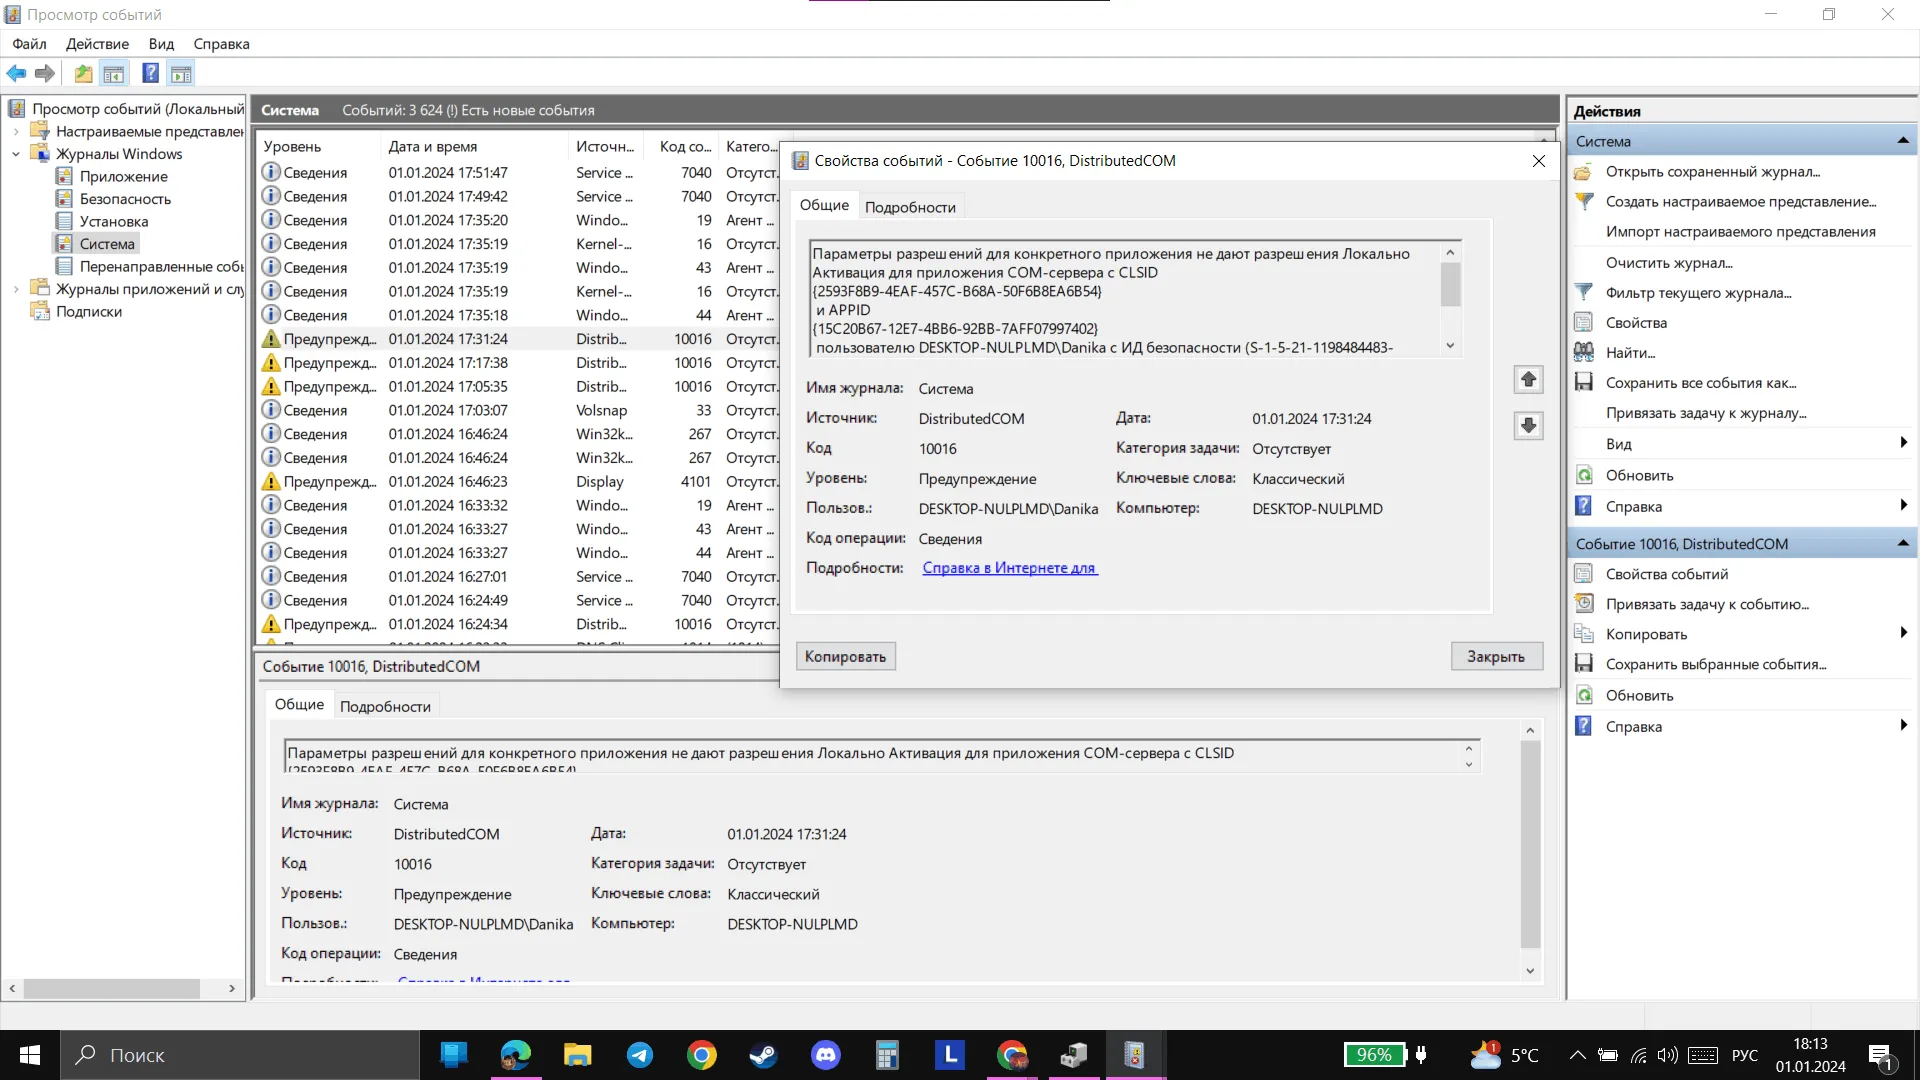This screenshot has width=1920, height=1080.
Task: Collapse the Журналы Windows tree node
Action: click(x=16, y=154)
